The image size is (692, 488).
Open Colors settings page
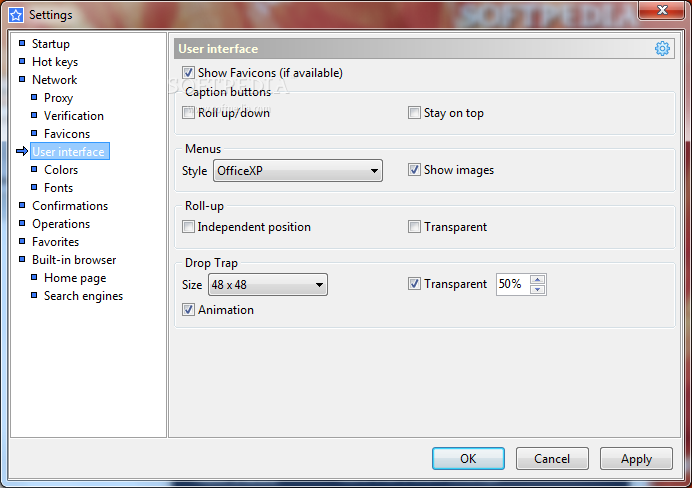tap(61, 170)
